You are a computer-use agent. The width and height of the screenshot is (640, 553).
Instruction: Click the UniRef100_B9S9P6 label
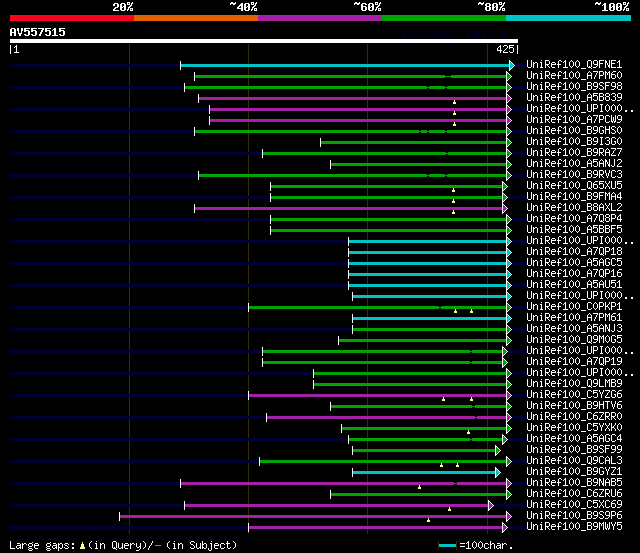[x=574, y=516]
